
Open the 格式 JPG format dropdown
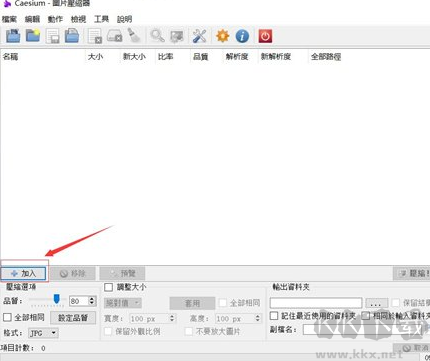(x=44, y=333)
